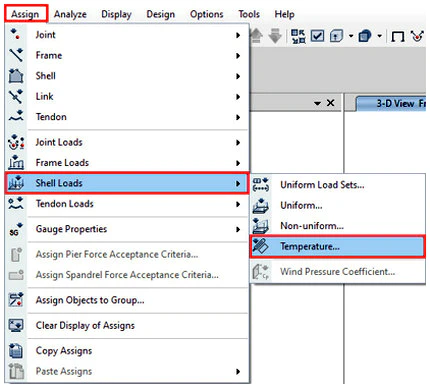Image resolution: width=430 pixels, height=391 pixels.
Task: Click the Clear Display of Assigns icon
Action: coord(16,325)
